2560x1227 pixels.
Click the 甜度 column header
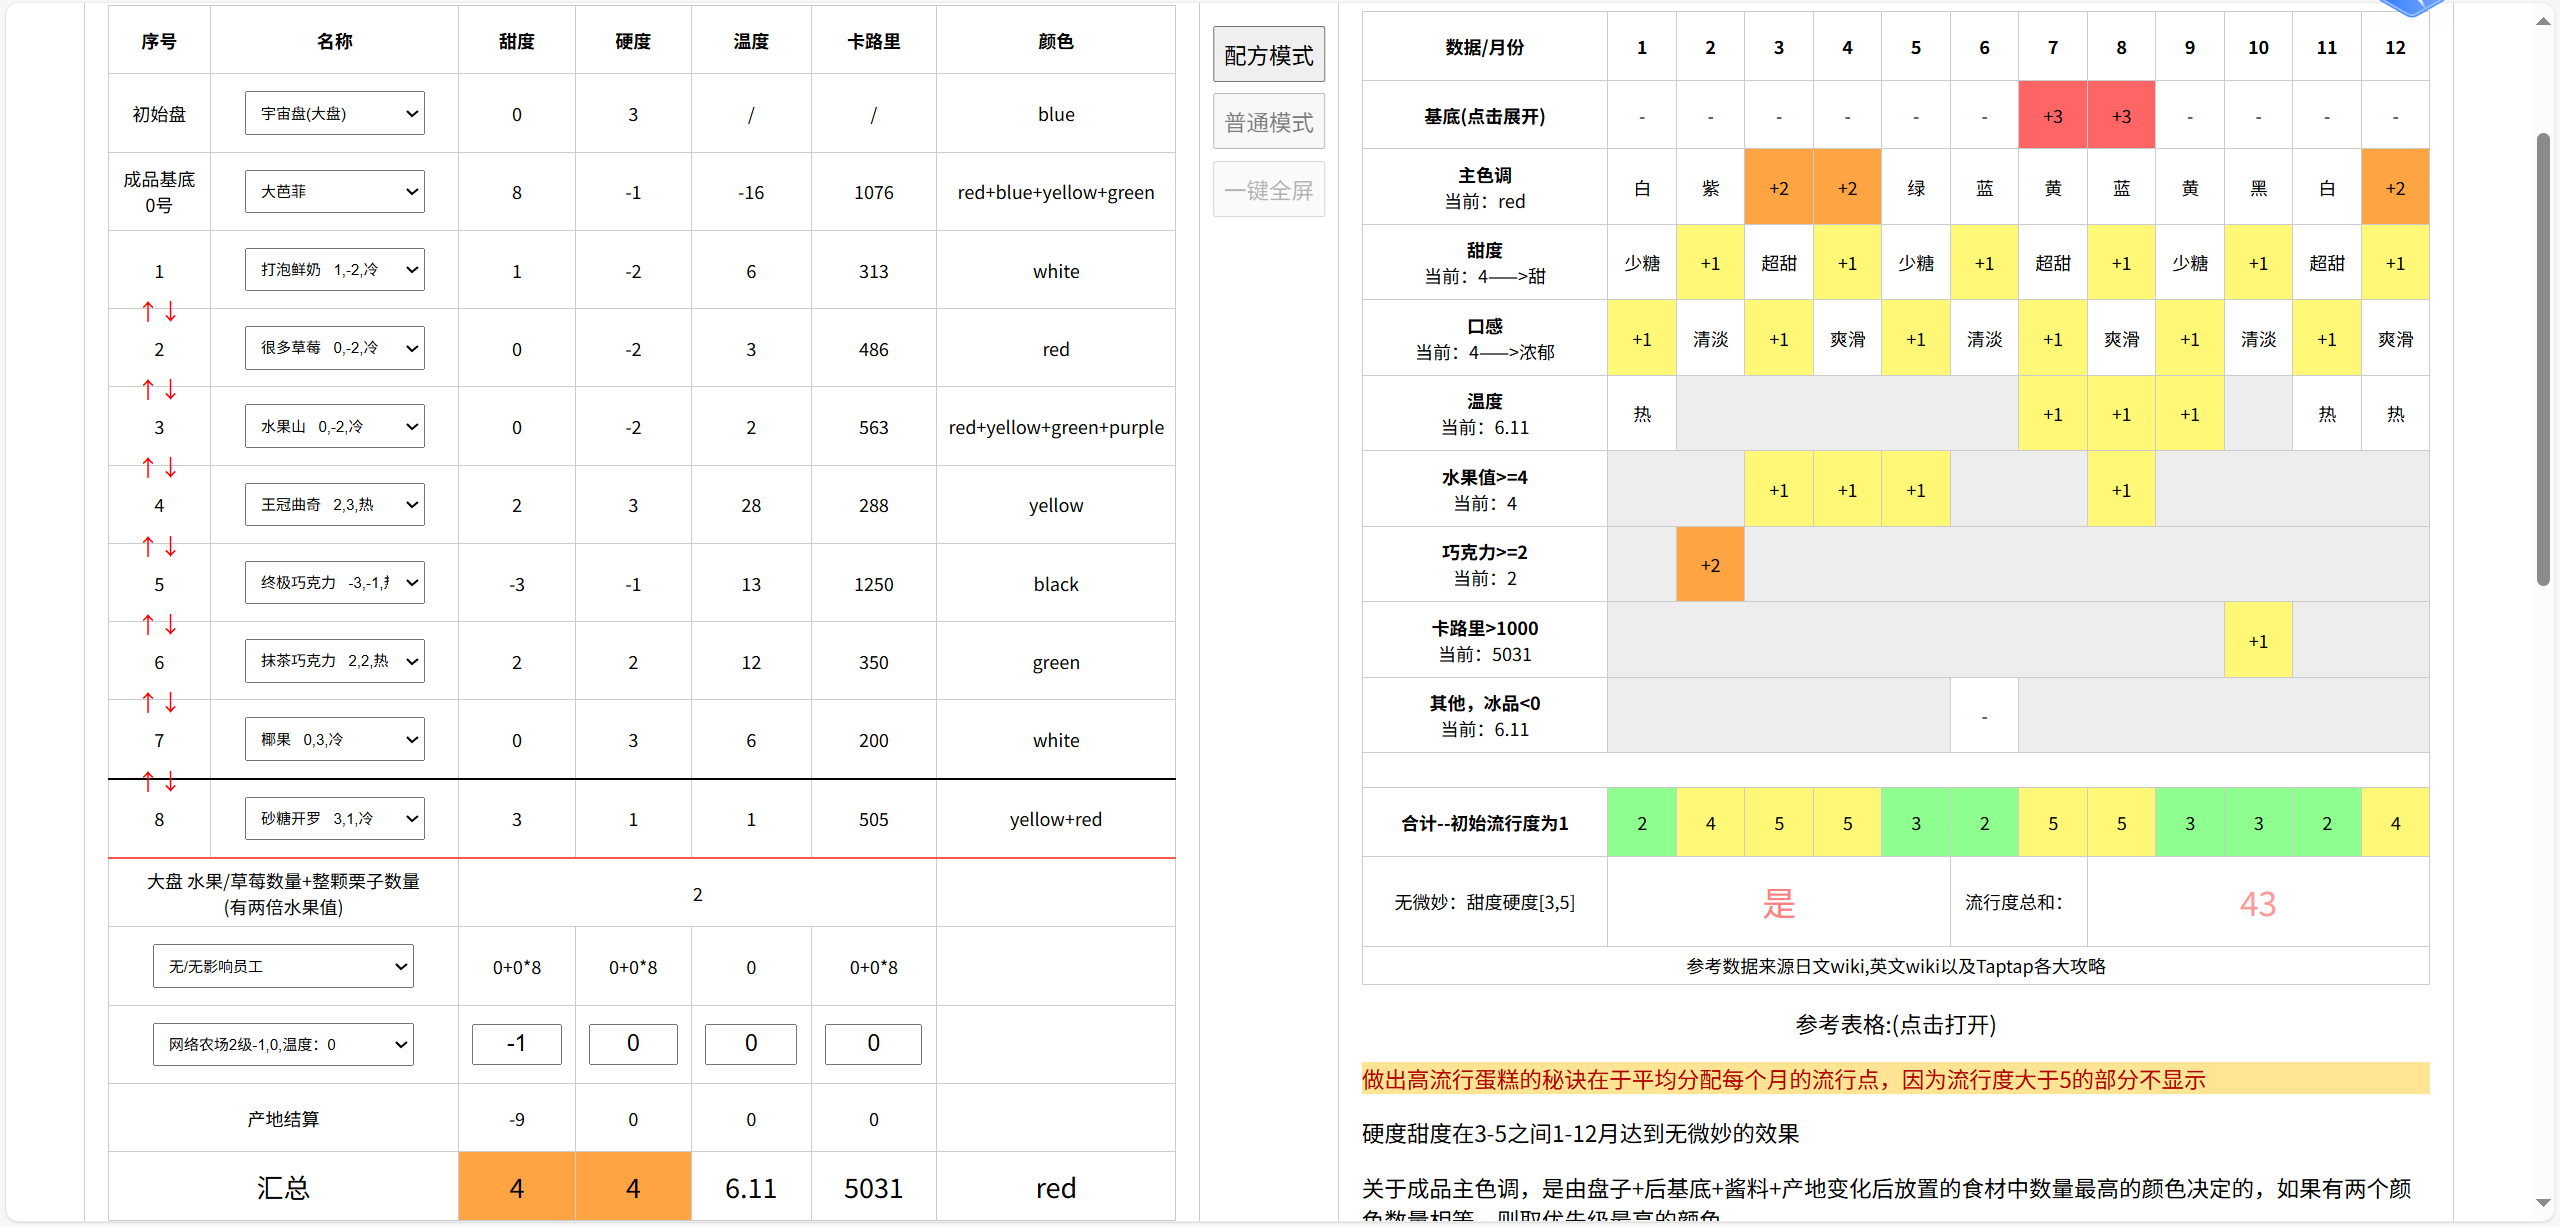[x=517, y=41]
